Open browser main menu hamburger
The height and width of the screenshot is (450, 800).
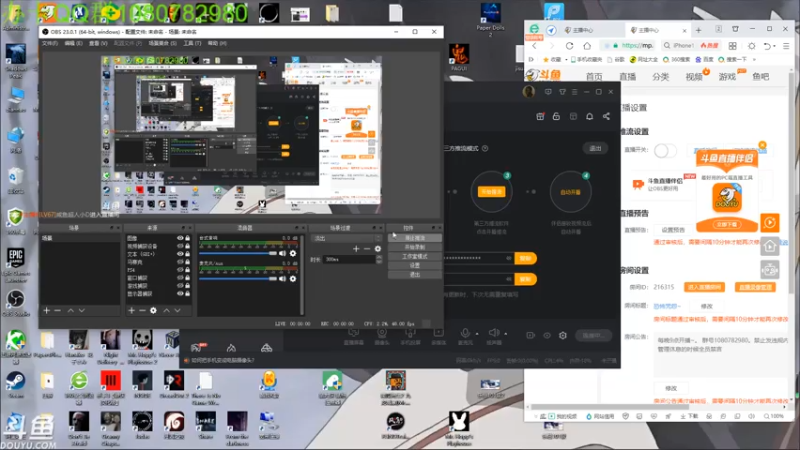click(x=786, y=46)
